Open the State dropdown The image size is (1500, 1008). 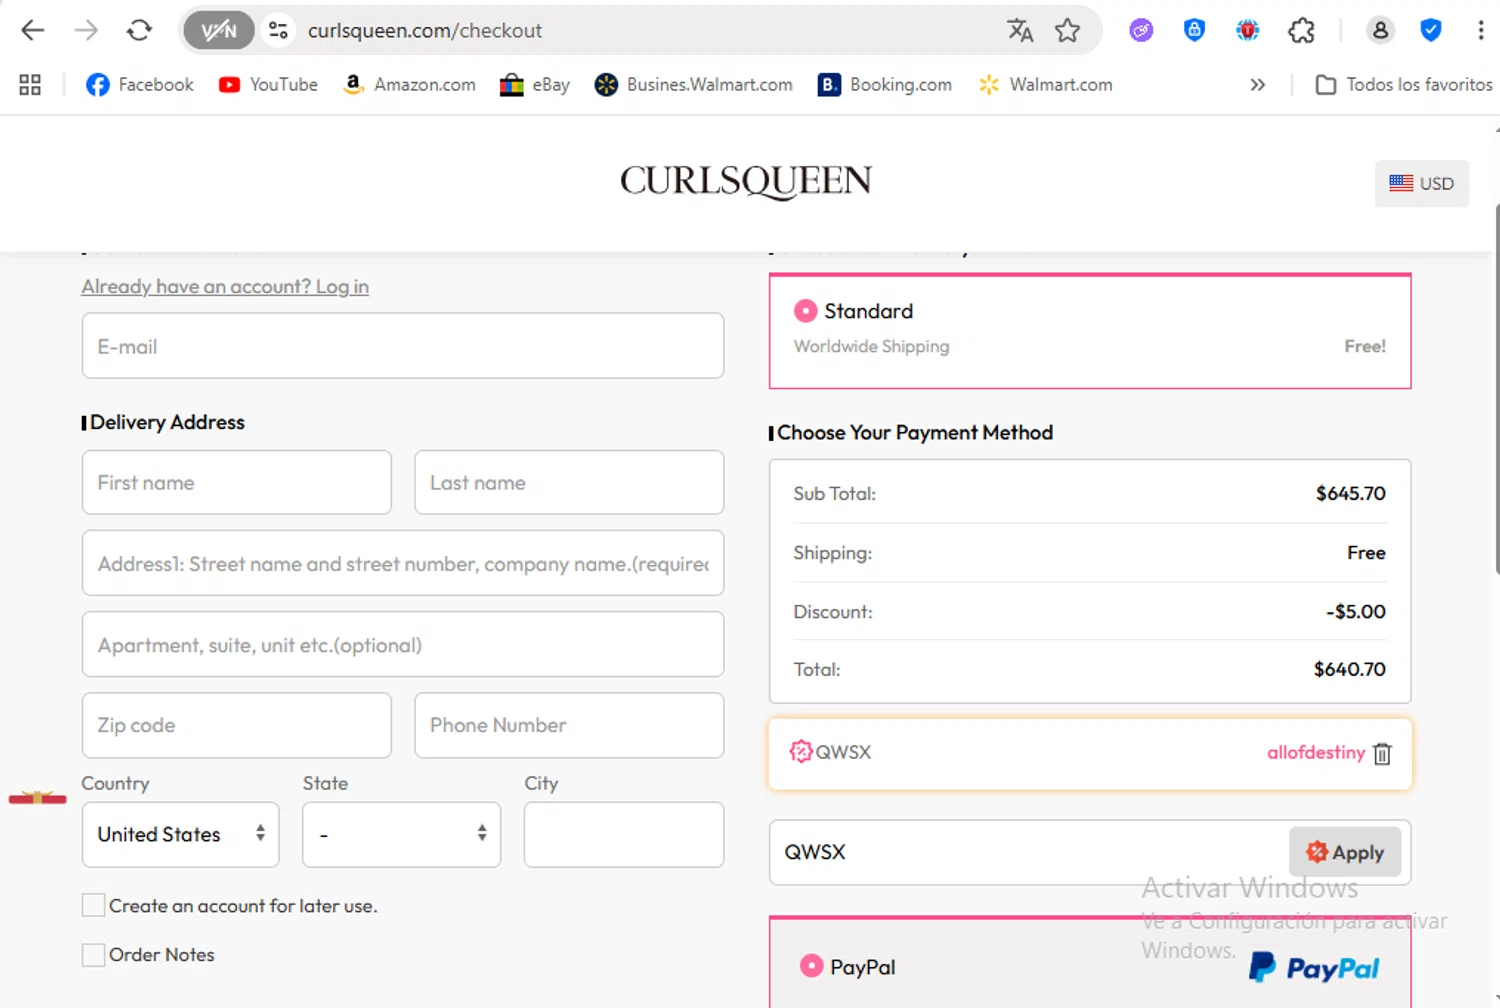[x=402, y=834]
